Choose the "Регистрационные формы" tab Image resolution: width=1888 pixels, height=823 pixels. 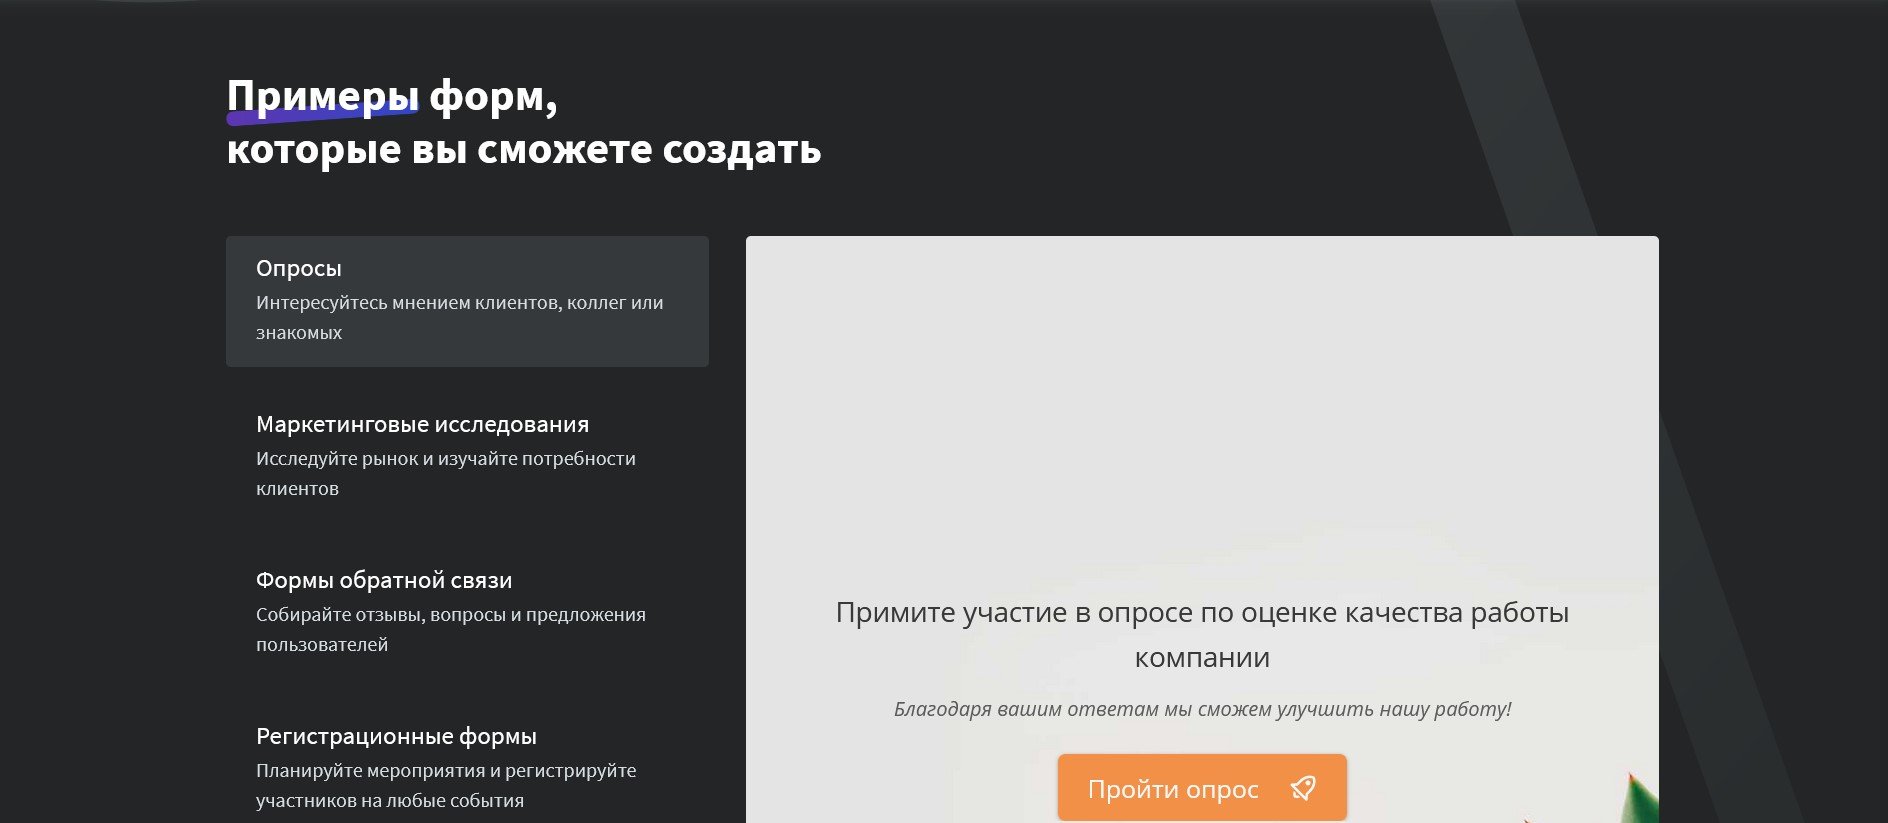pos(396,736)
